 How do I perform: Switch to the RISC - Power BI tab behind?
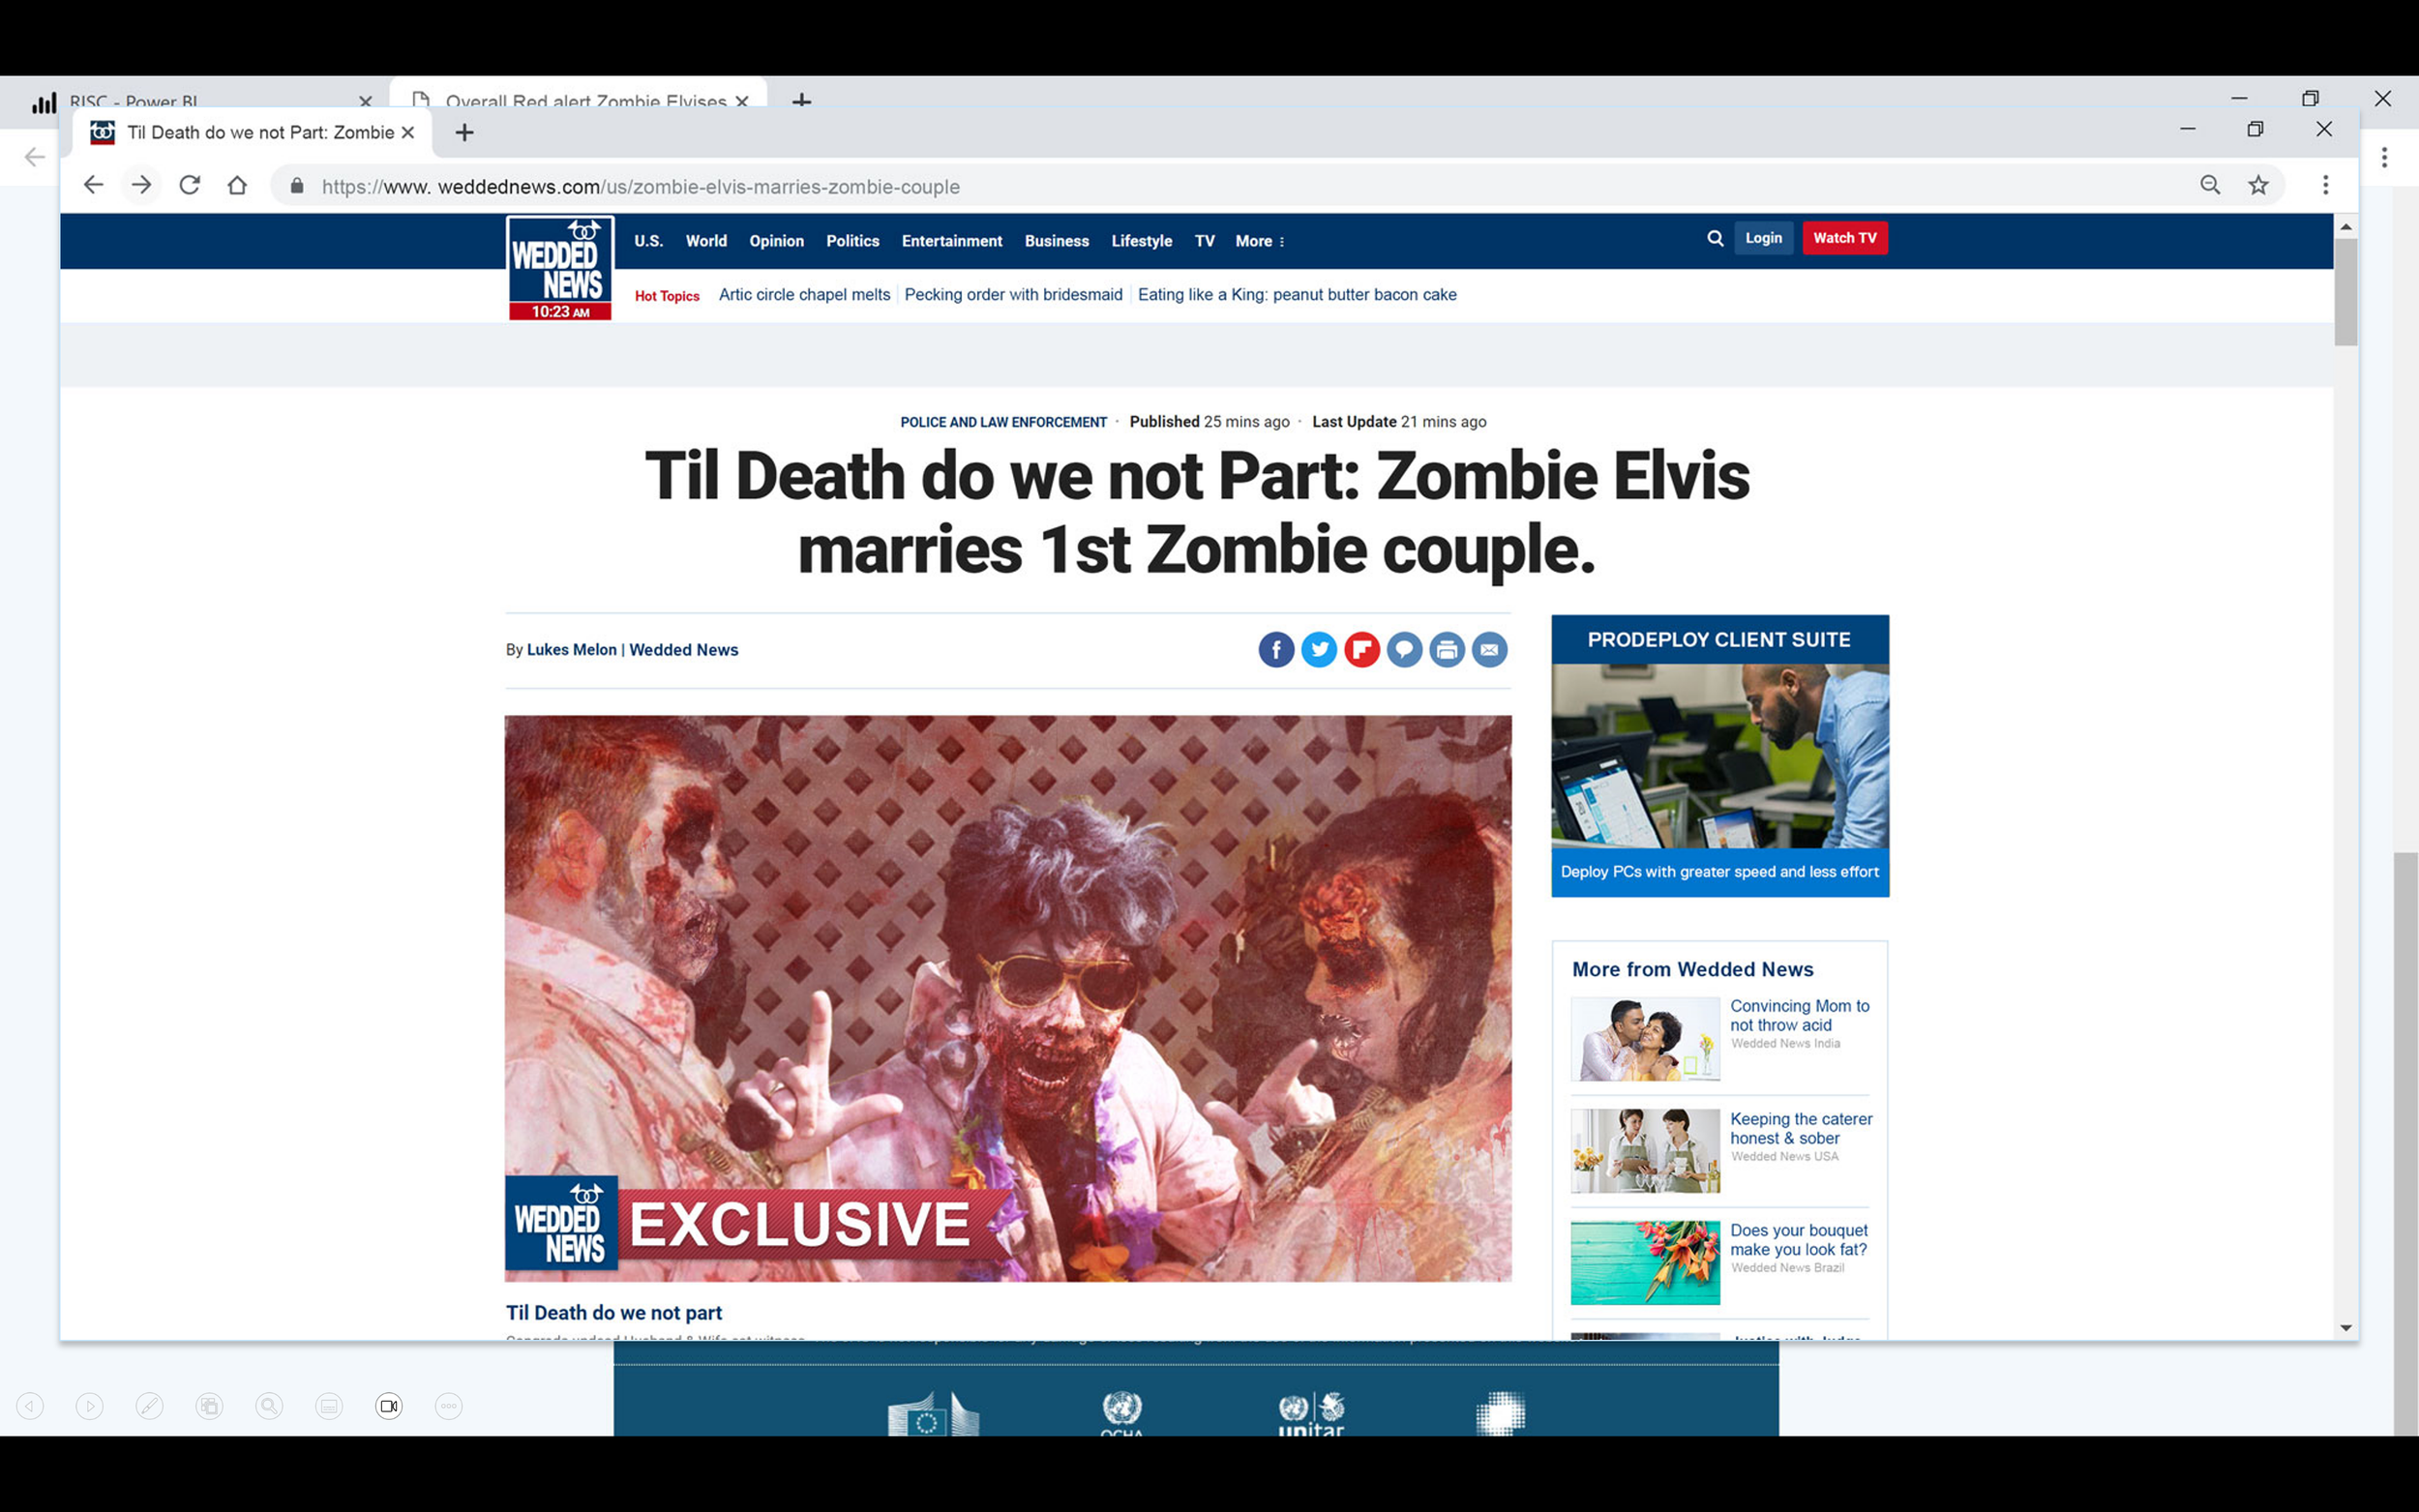pos(133,101)
